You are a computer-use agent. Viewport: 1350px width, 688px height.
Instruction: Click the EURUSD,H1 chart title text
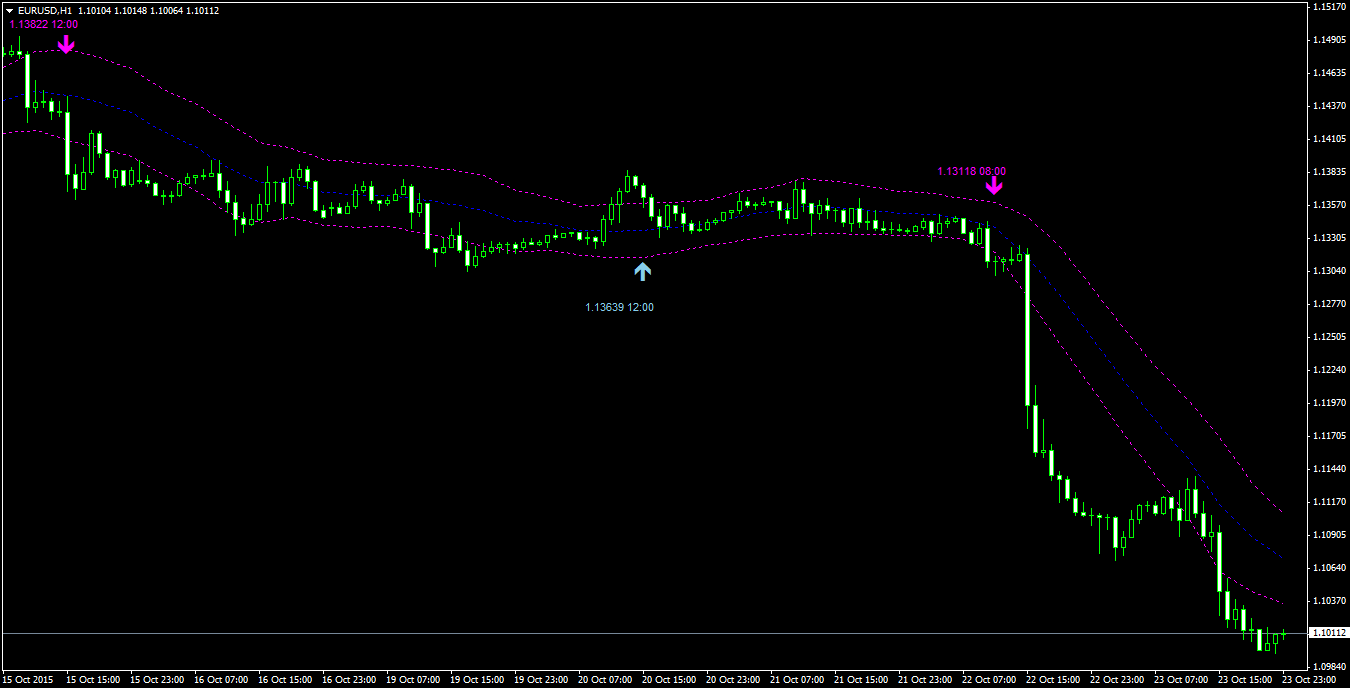click(x=44, y=10)
